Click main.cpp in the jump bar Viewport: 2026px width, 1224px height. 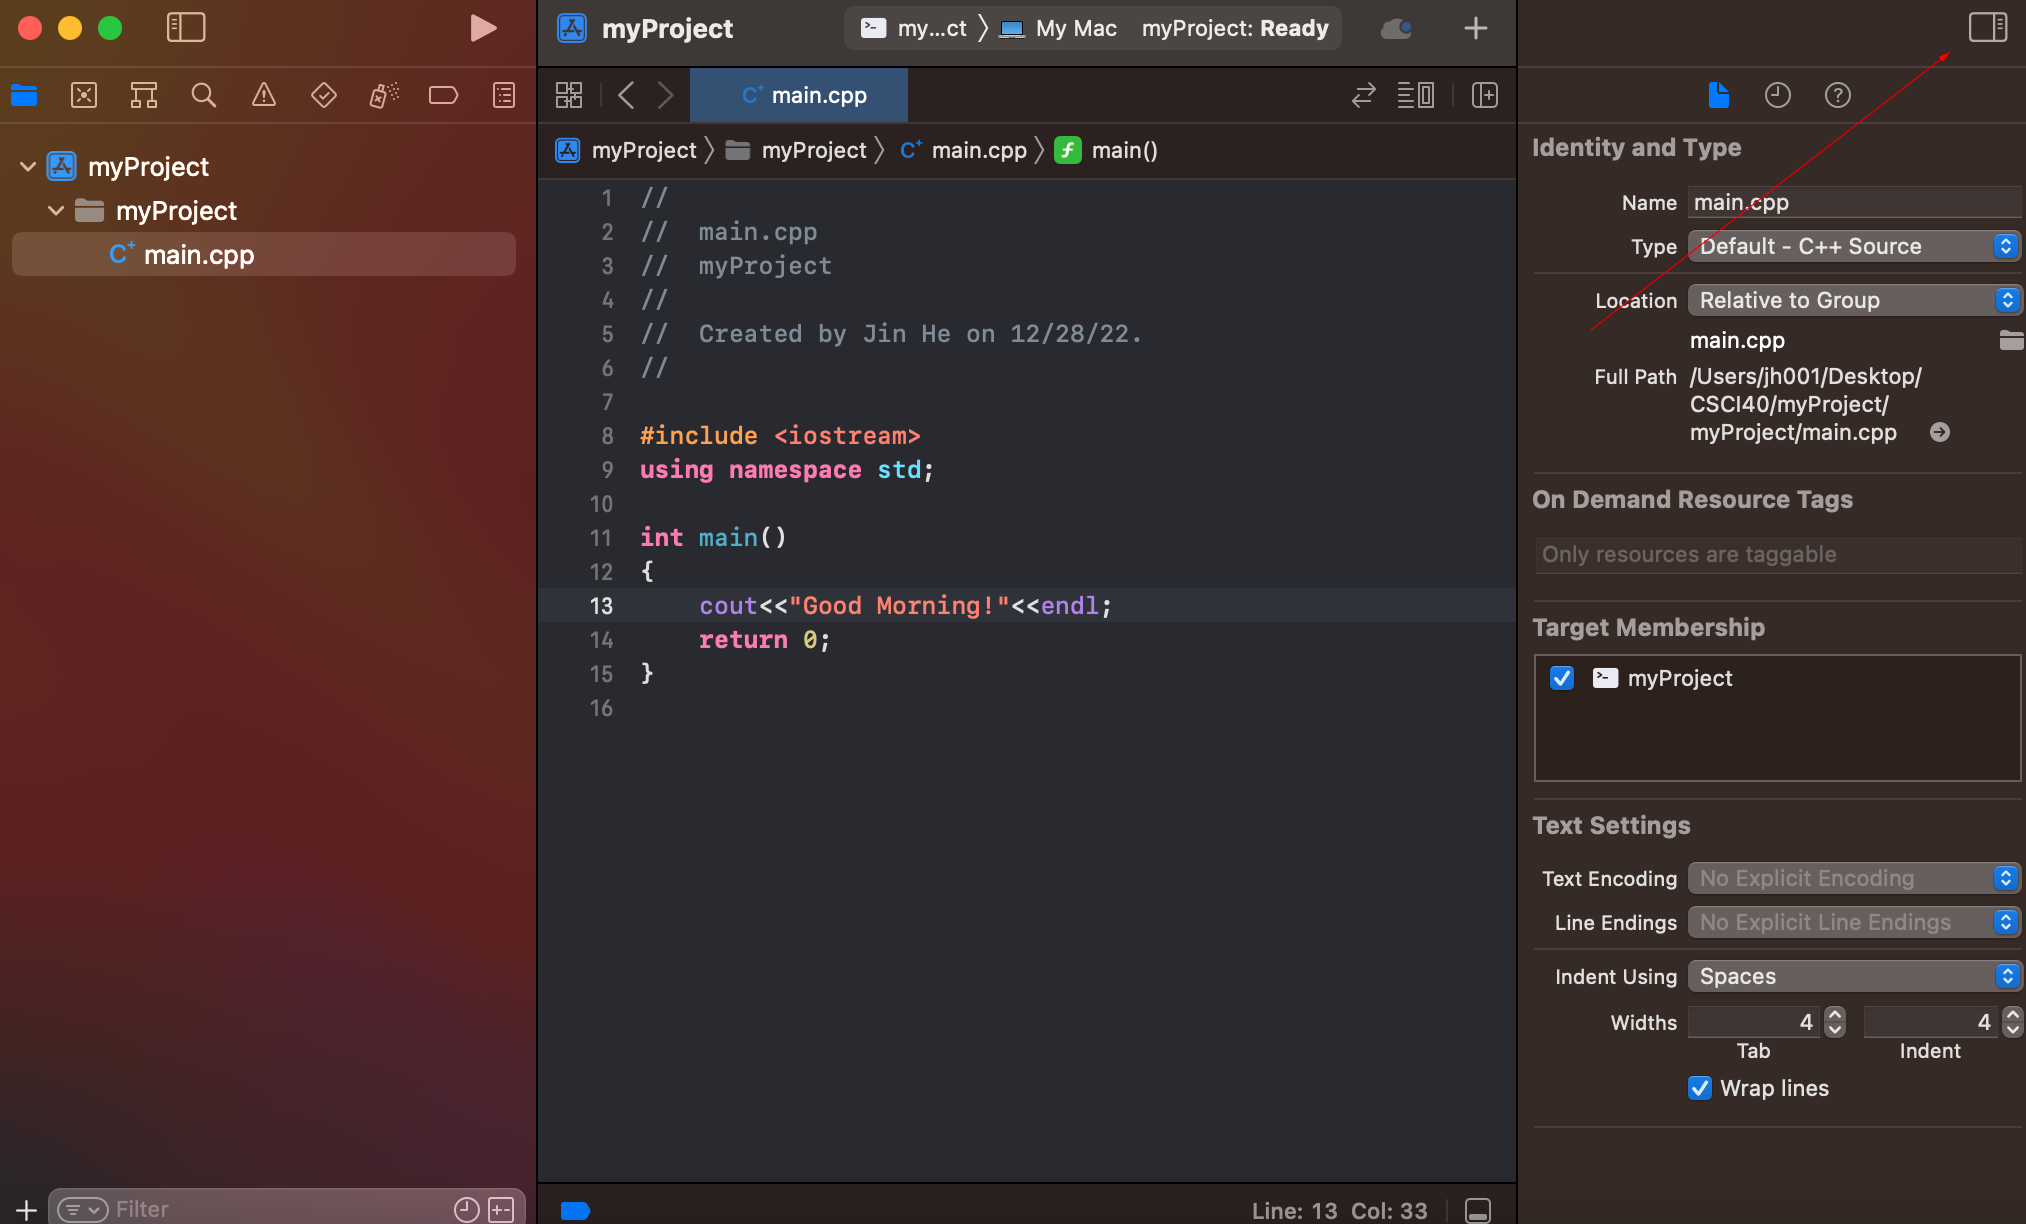pyautogui.click(x=964, y=150)
